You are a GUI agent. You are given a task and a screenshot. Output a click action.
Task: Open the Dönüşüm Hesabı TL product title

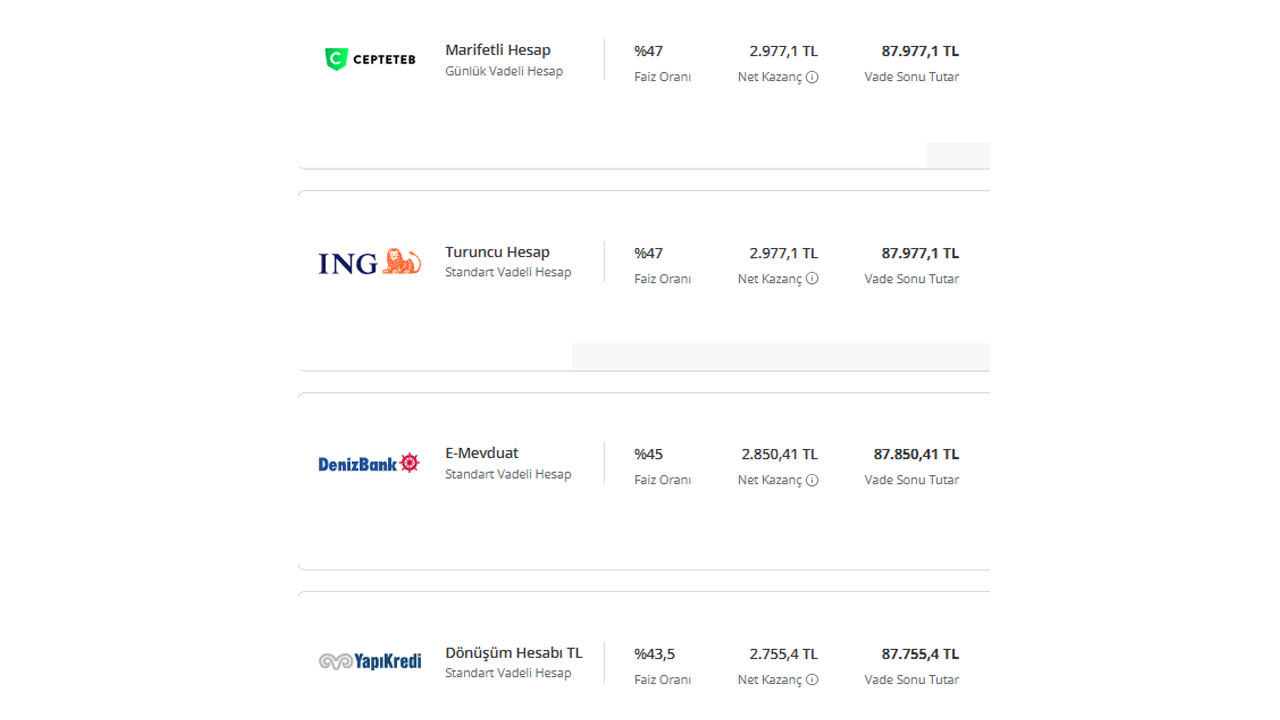coord(514,653)
